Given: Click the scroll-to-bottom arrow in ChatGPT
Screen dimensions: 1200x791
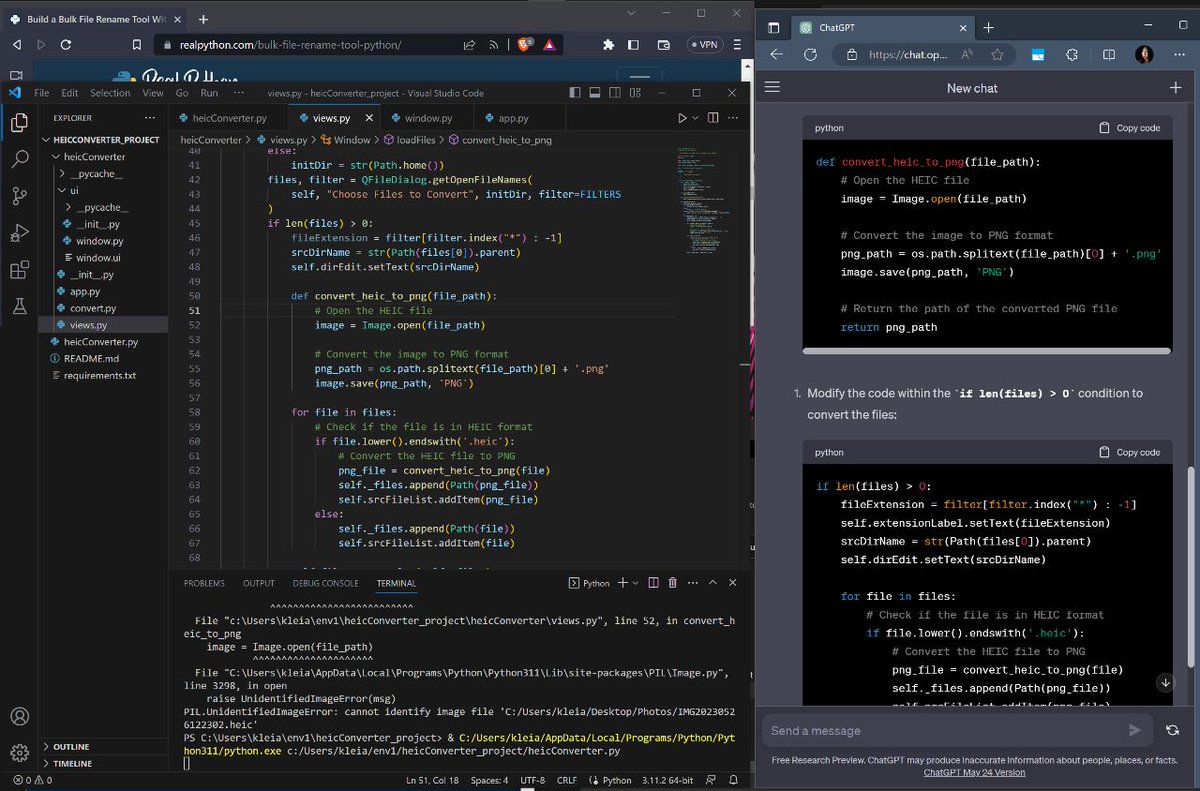Looking at the screenshot, I should [x=1165, y=683].
